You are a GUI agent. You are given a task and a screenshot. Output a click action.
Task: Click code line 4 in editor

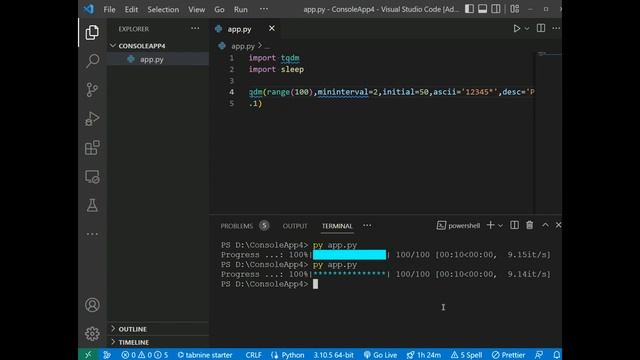[x=391, y=92]
